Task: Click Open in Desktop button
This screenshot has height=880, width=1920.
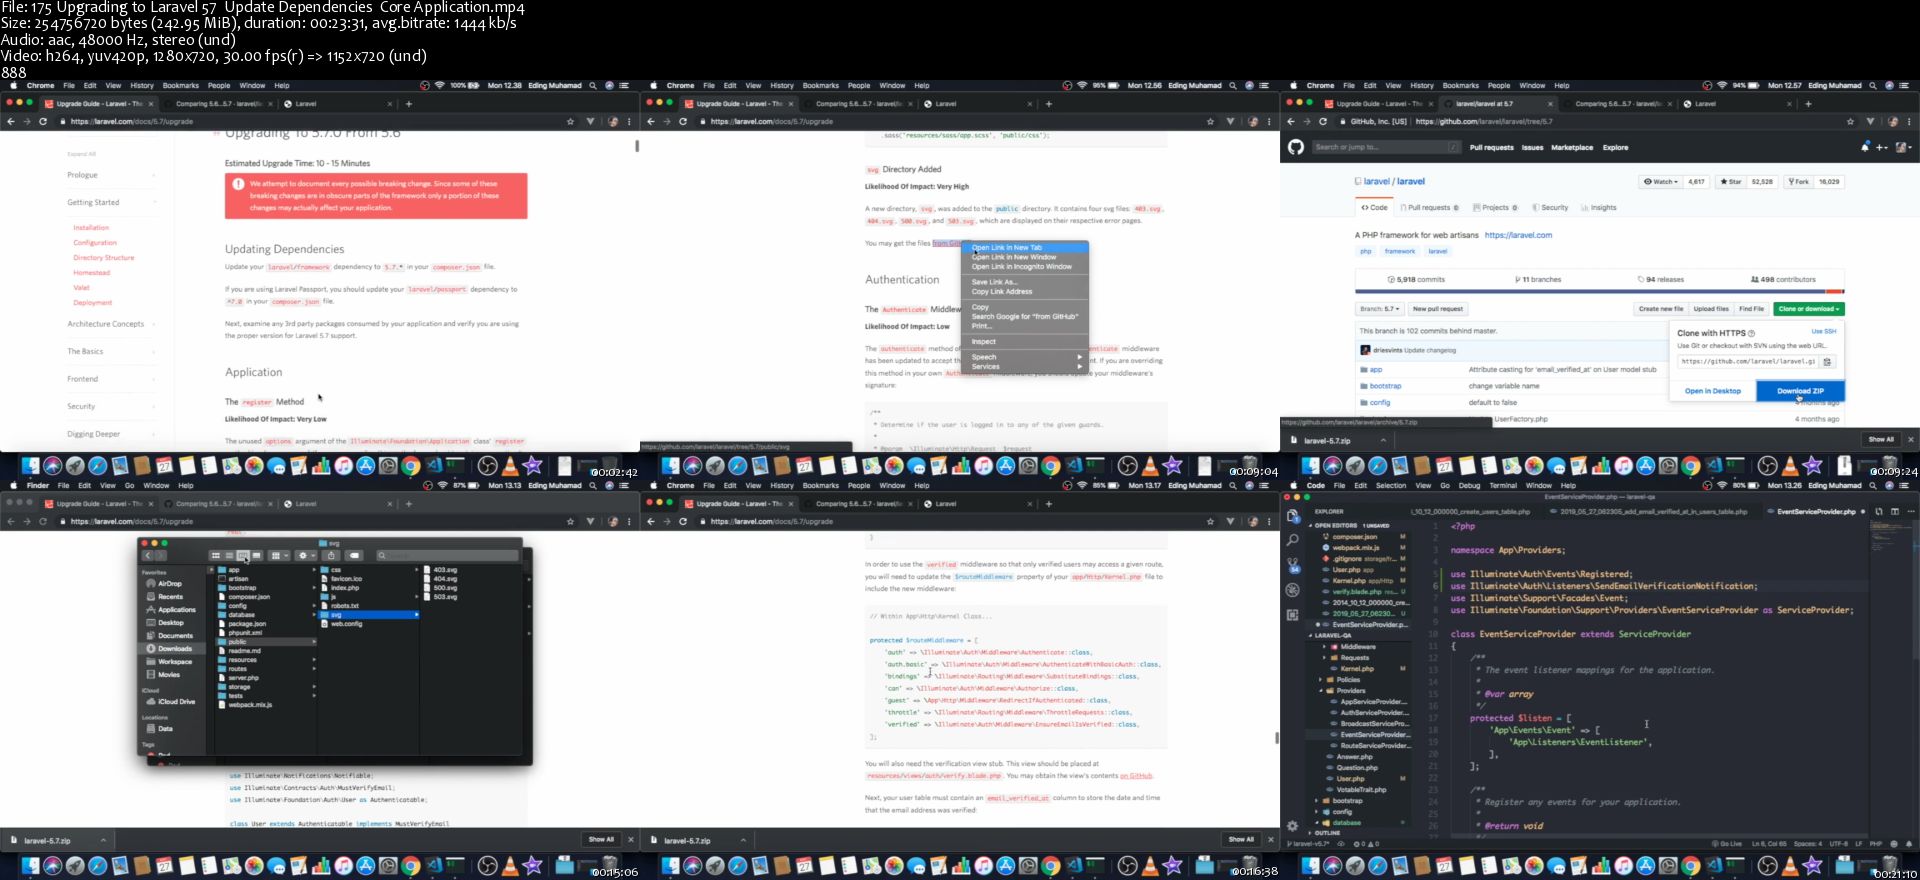Action: tap(1713, 391)
